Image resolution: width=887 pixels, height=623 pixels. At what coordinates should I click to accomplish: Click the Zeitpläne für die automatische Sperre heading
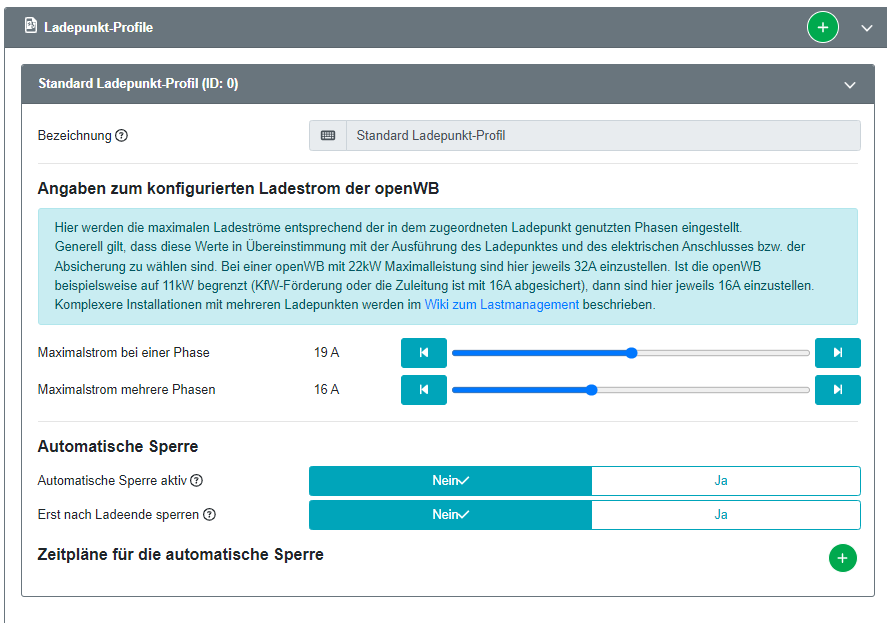(x=180, y=555)
